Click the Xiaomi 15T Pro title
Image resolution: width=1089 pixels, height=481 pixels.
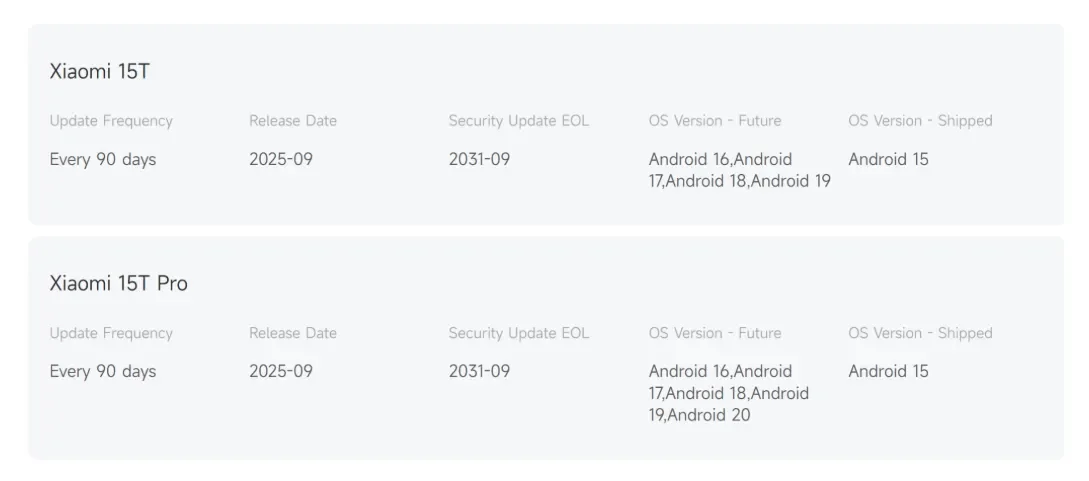pos(118,284)
